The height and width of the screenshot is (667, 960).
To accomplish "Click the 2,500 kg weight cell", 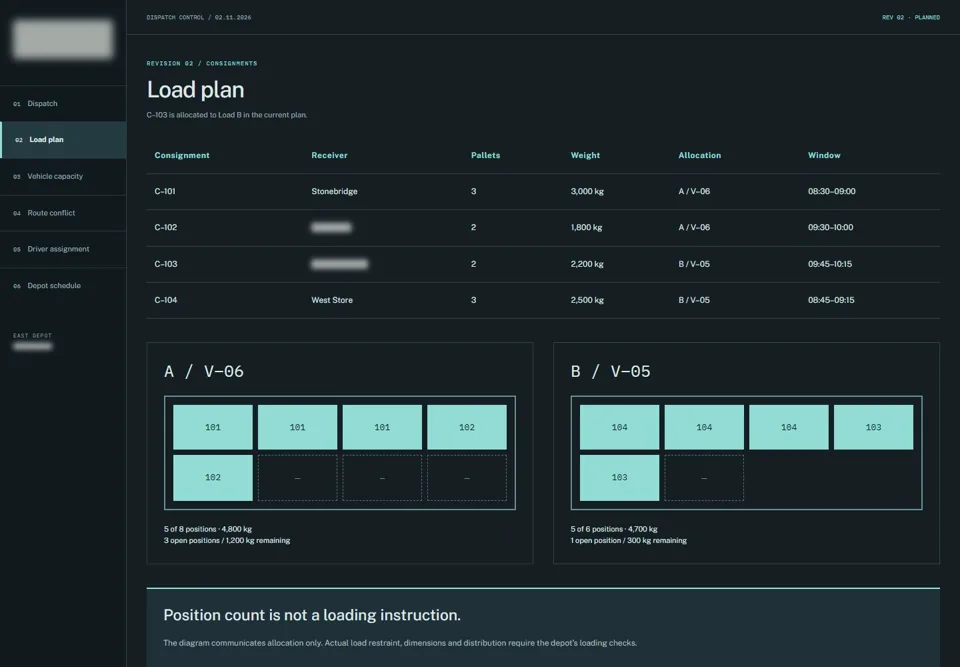I will tap(587, 300).
